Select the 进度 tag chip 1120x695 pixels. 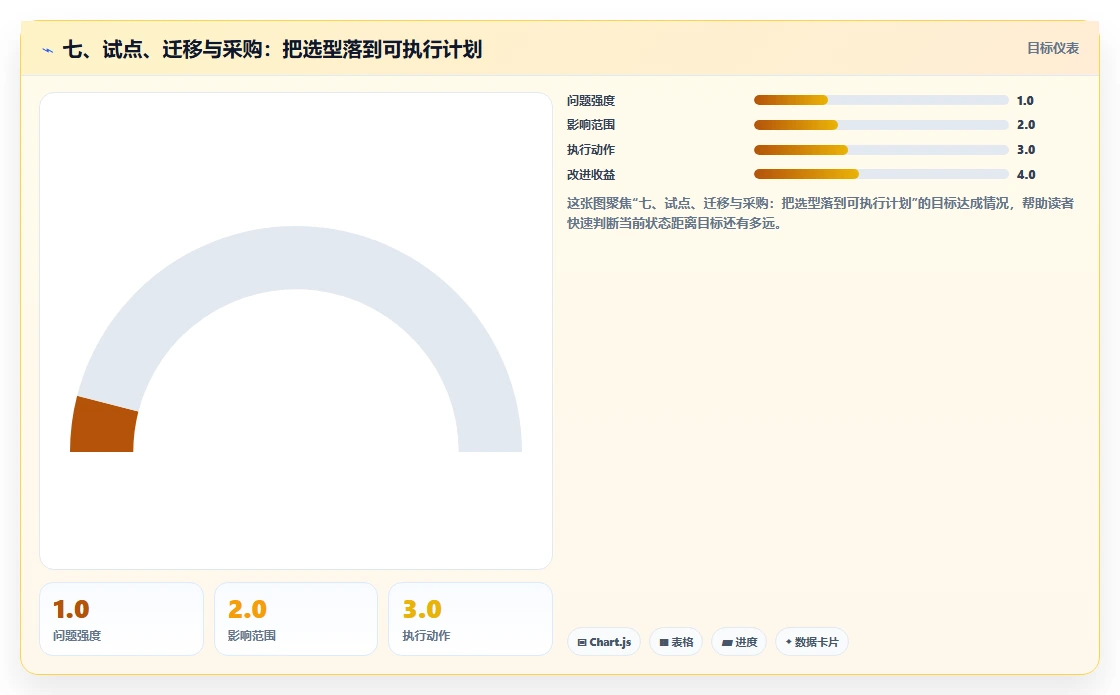pyautogui.click(x=739, y=642)
